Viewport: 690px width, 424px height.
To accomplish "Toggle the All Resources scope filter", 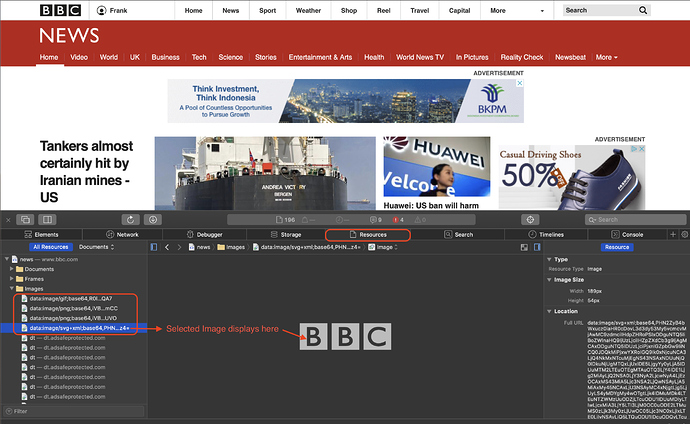I will coord(50,246).
